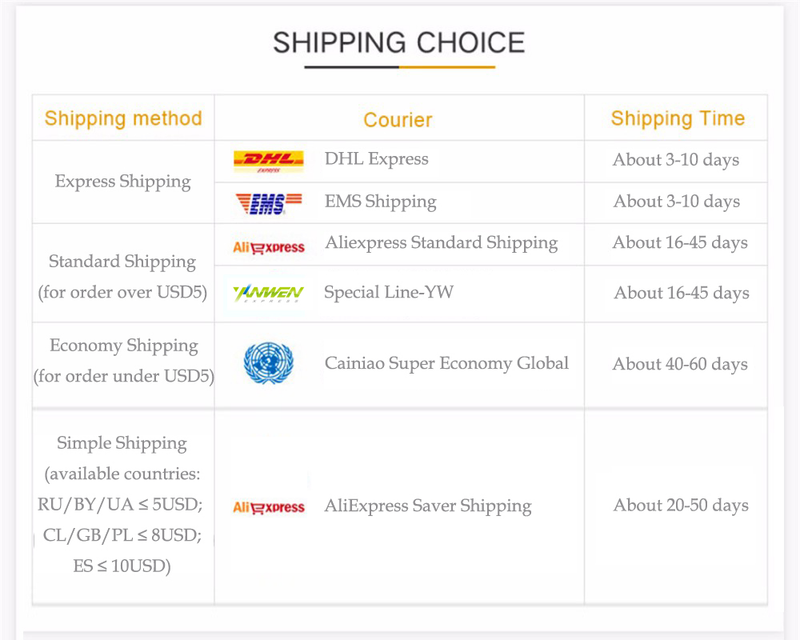Click the About 20-50 days cell
Image resolution: width=800 pixels, height=640 pixels.
point(680,506)
